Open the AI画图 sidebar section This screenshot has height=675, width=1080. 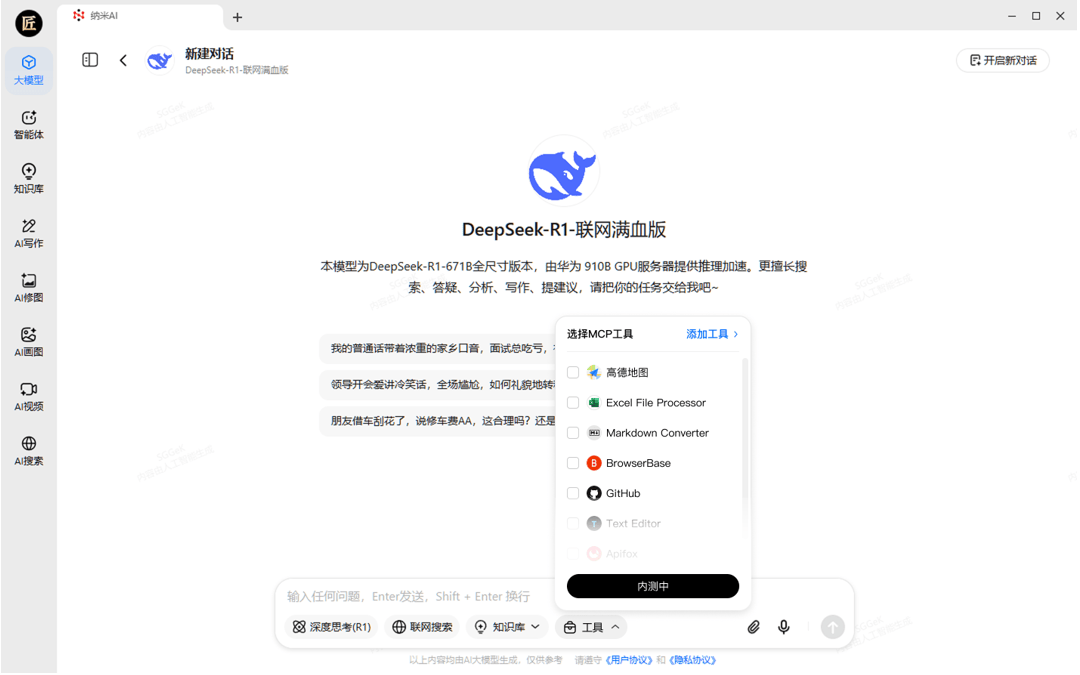28,342
